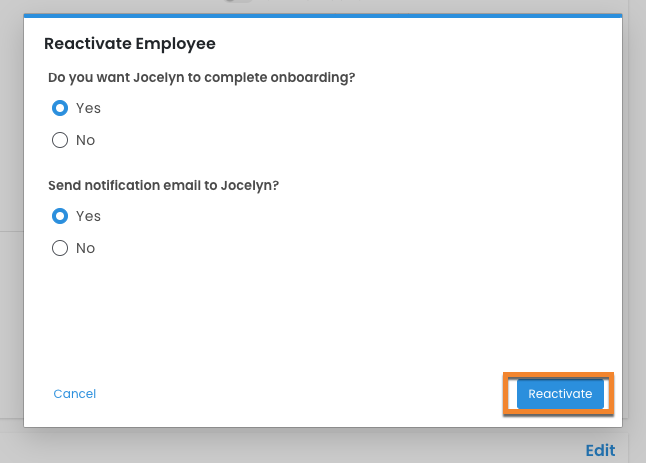Choose No radio for sending notification email

(60, 248)
